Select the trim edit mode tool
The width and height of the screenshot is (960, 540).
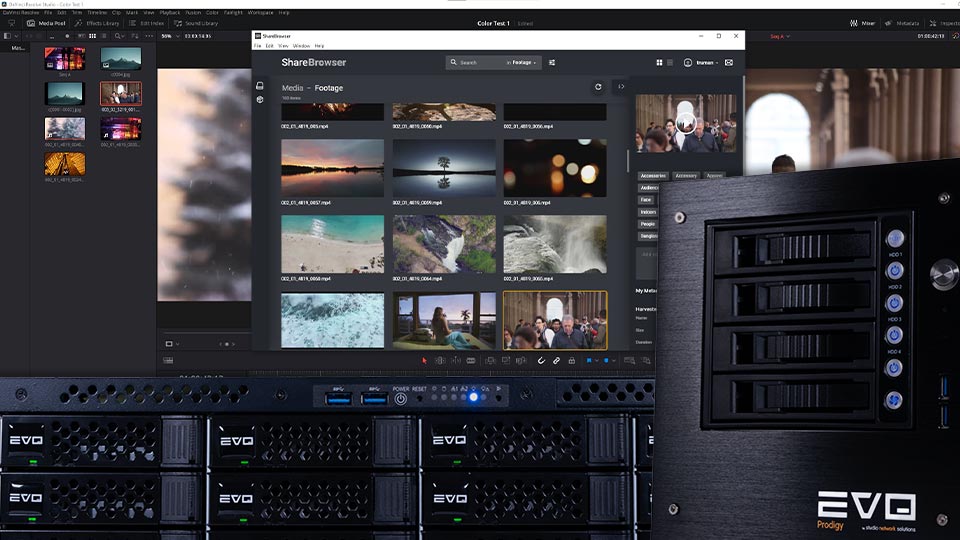440,361
